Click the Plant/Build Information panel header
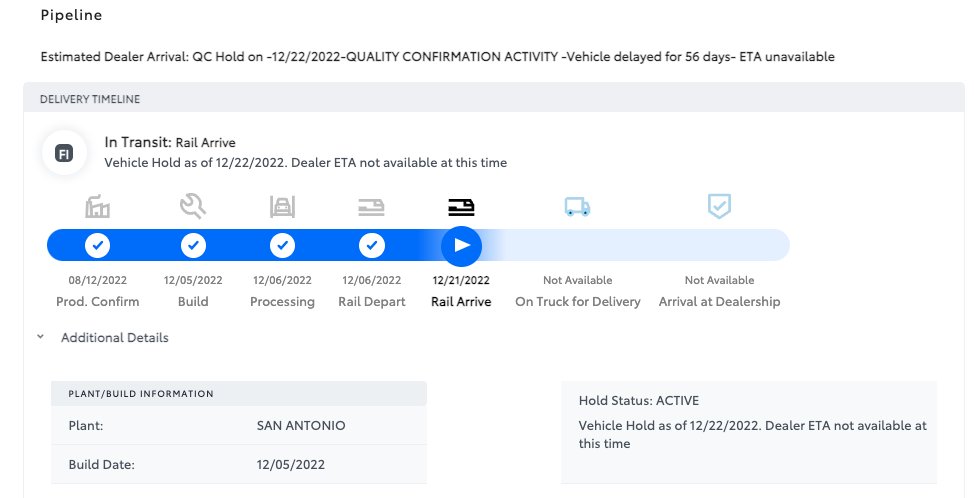This screenshot has height=498, width=974. point(239,394)
